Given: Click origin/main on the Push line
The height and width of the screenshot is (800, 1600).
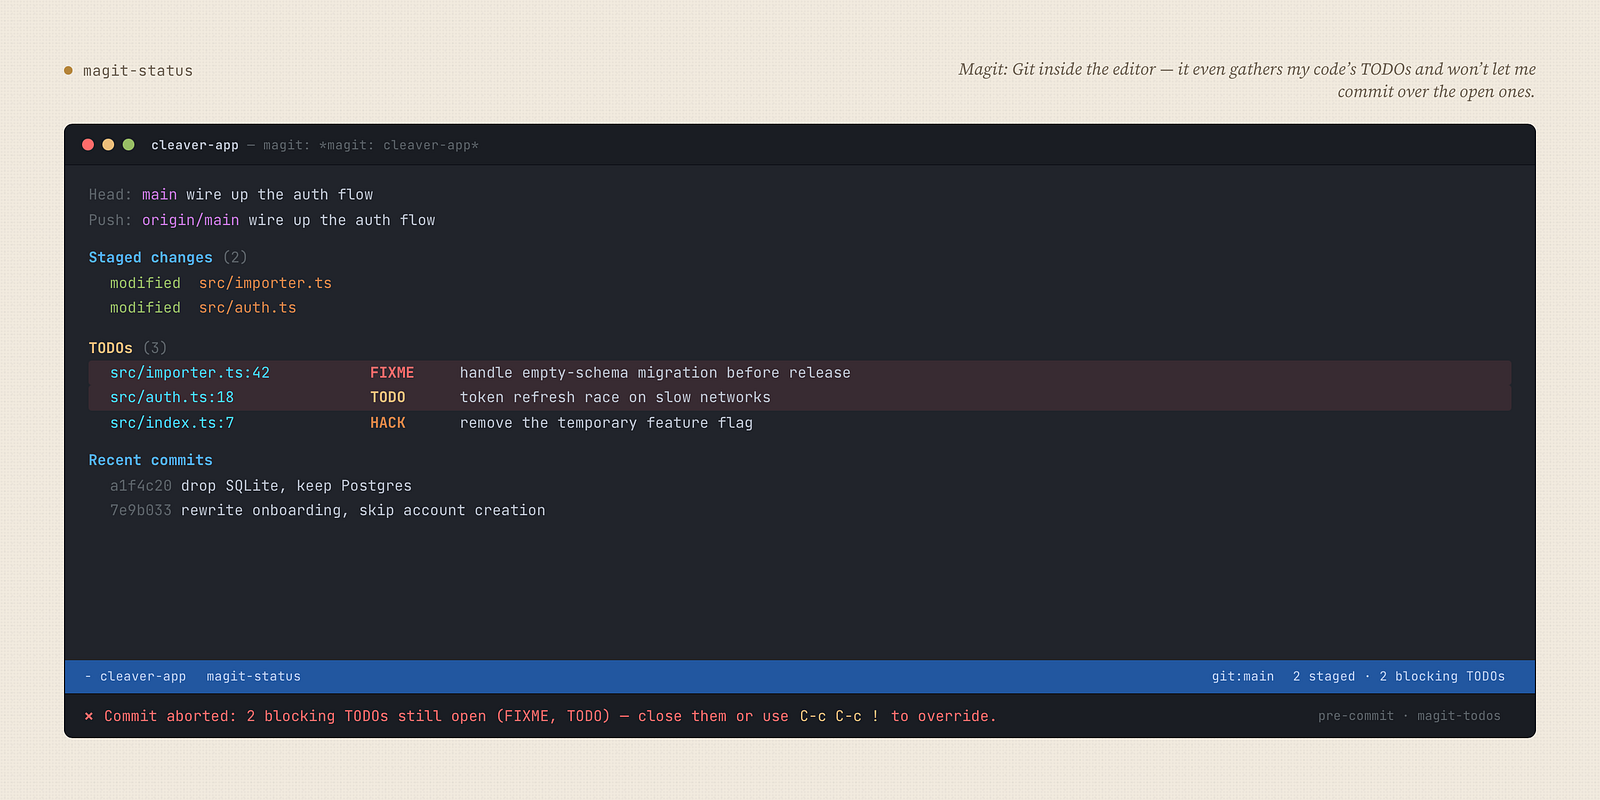Looking at the screenshot, I should tap(190, 221).
